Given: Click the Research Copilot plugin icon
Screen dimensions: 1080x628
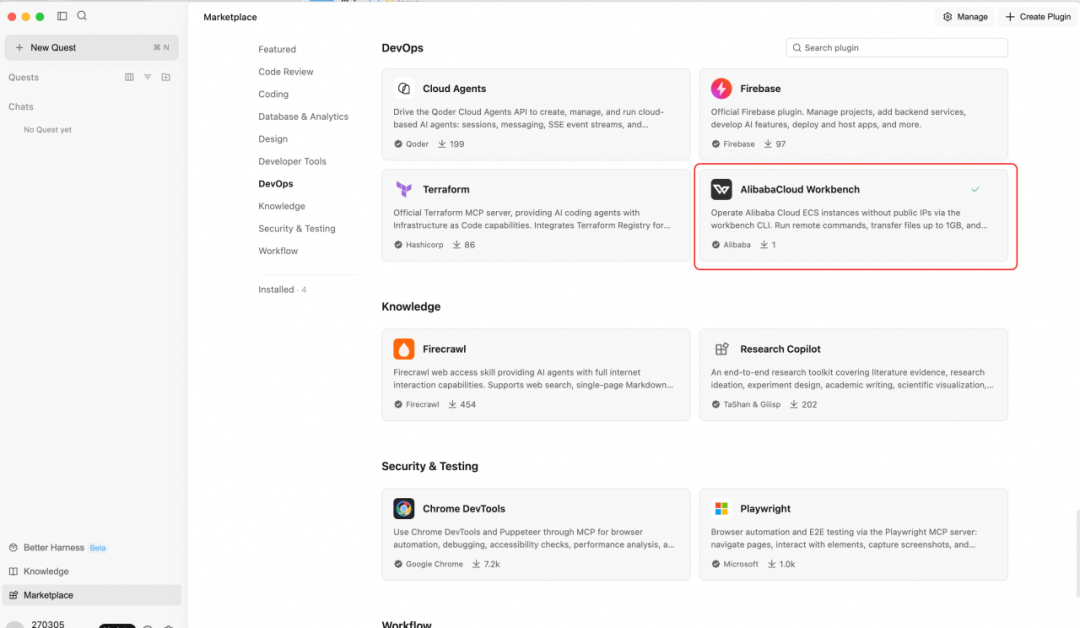Looking at the screenshot, I should (x=721, y=349).
